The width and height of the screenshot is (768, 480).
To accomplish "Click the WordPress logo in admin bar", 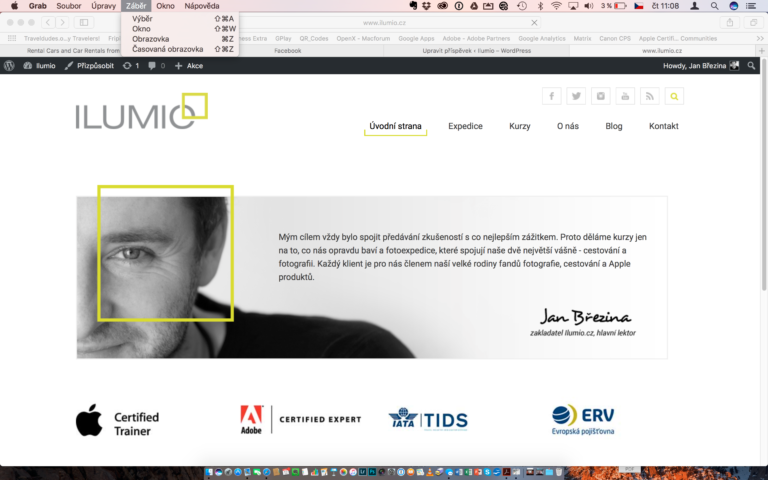I will coord(10,65).
